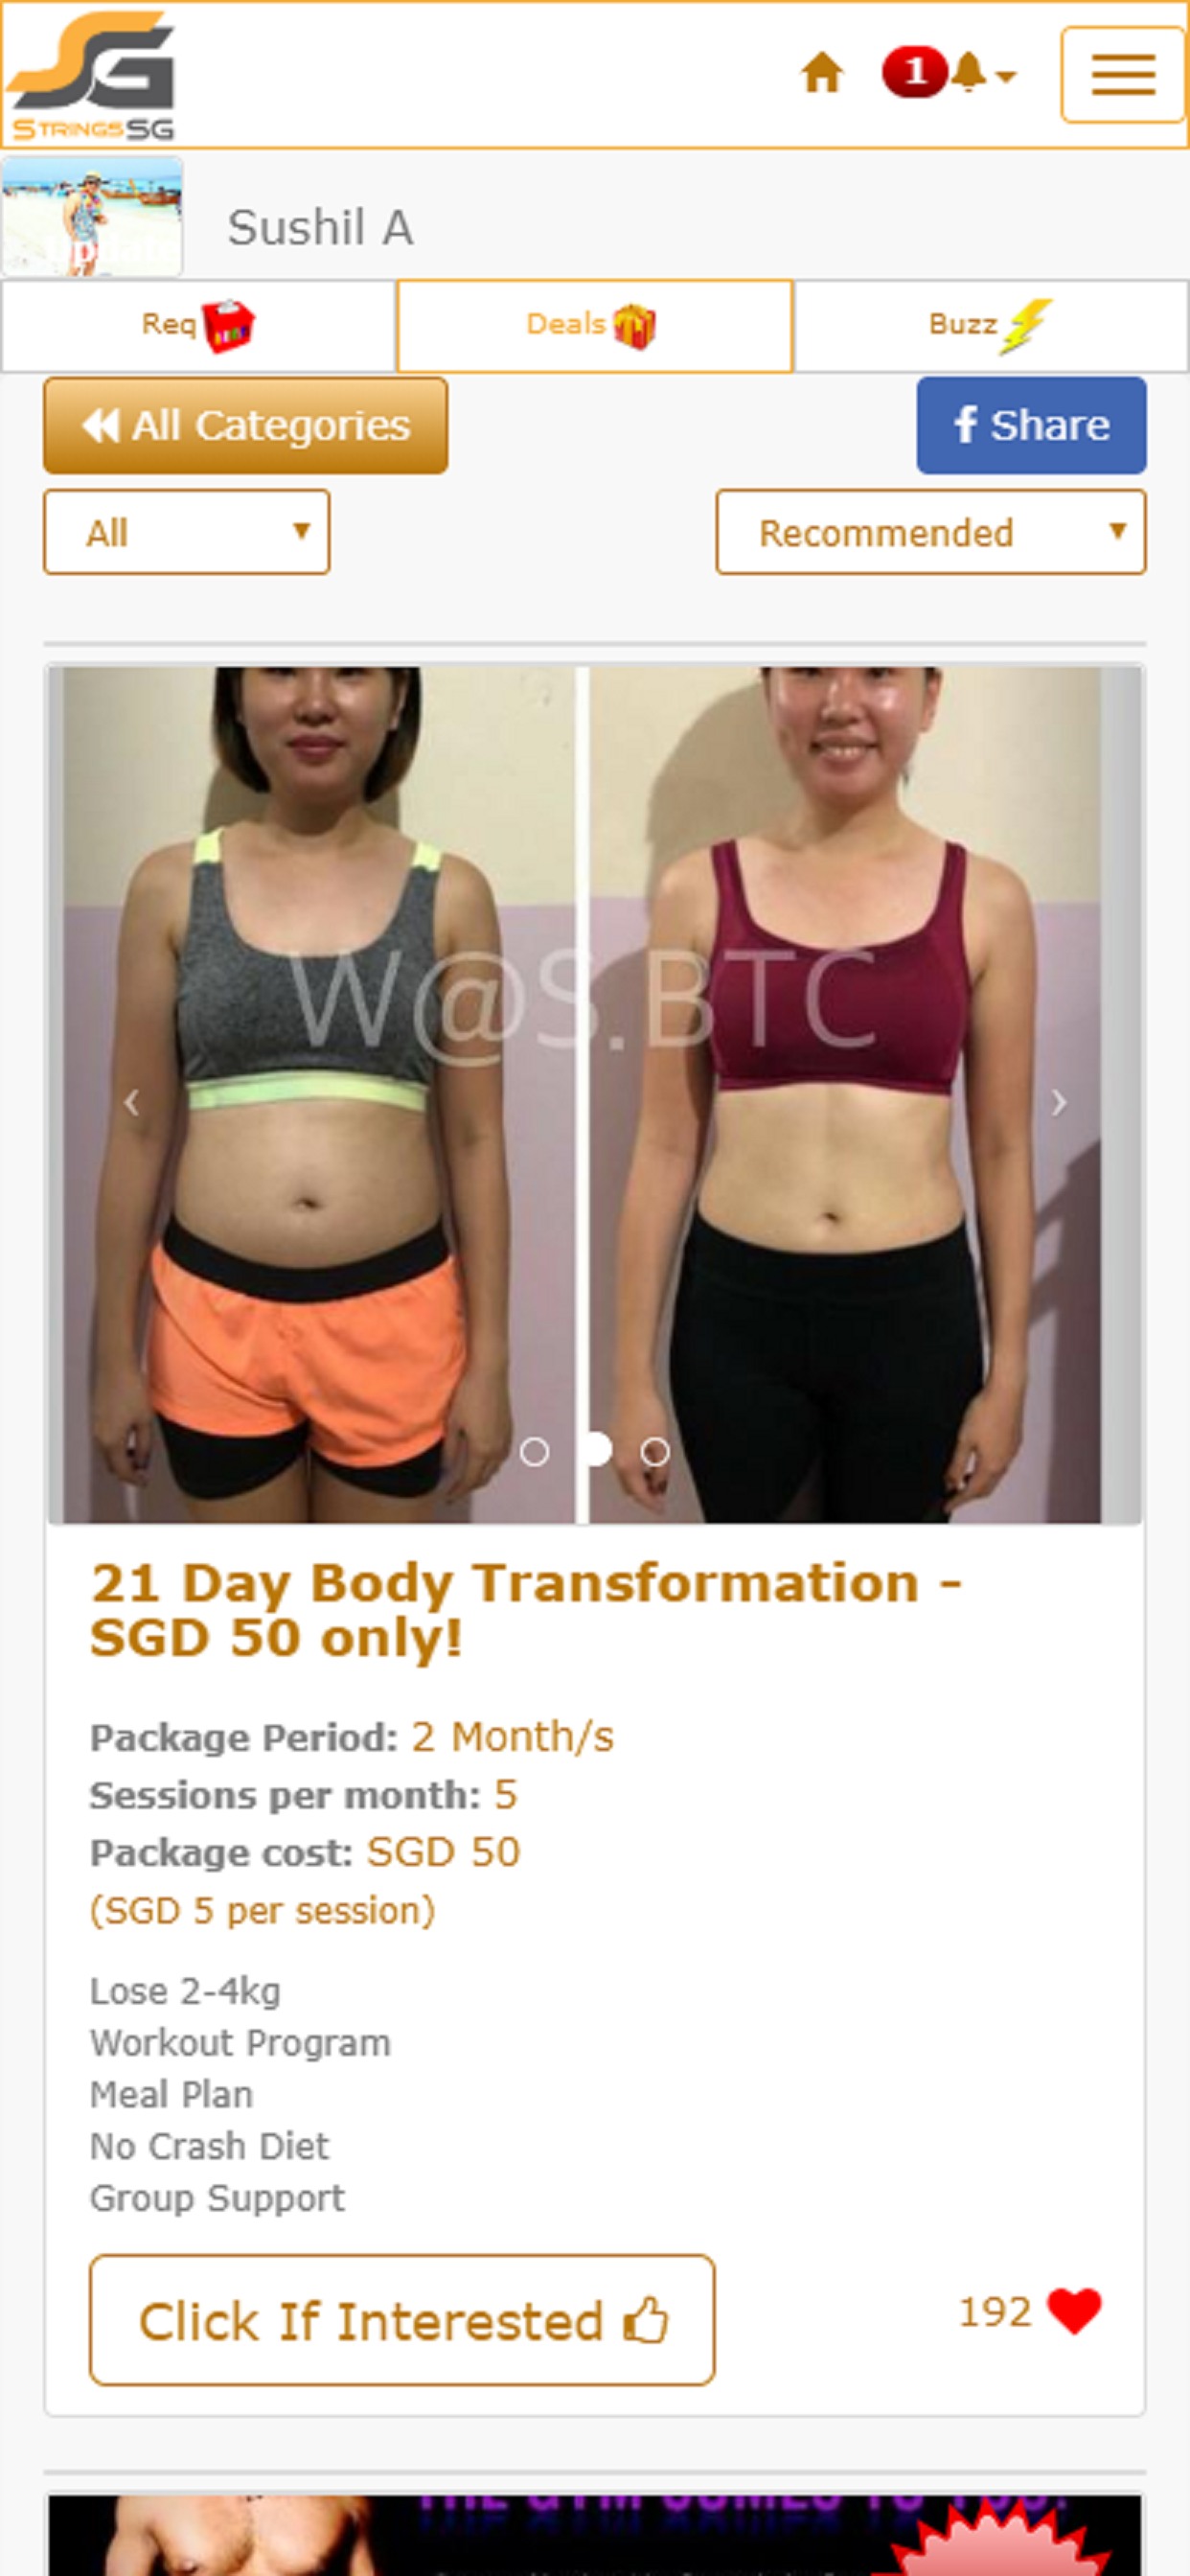Open the hamburger menu
This screenshot has width=1190, height=2576.
pyautogui.click(x=1123, y=75)
